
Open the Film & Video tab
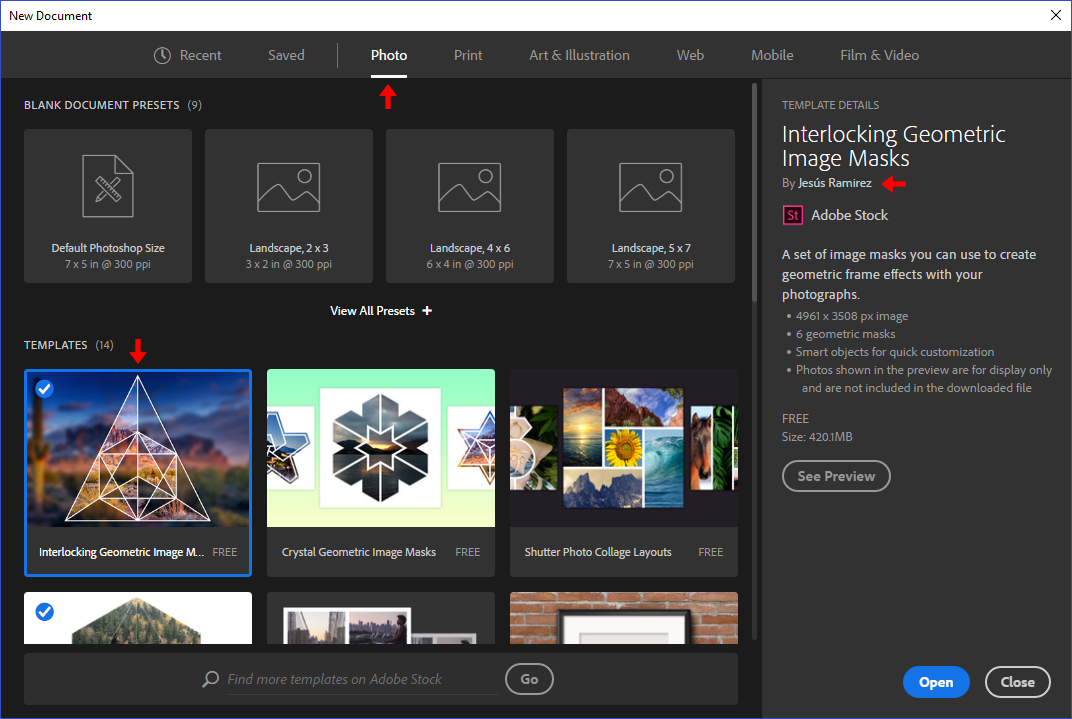click(879, 55)
